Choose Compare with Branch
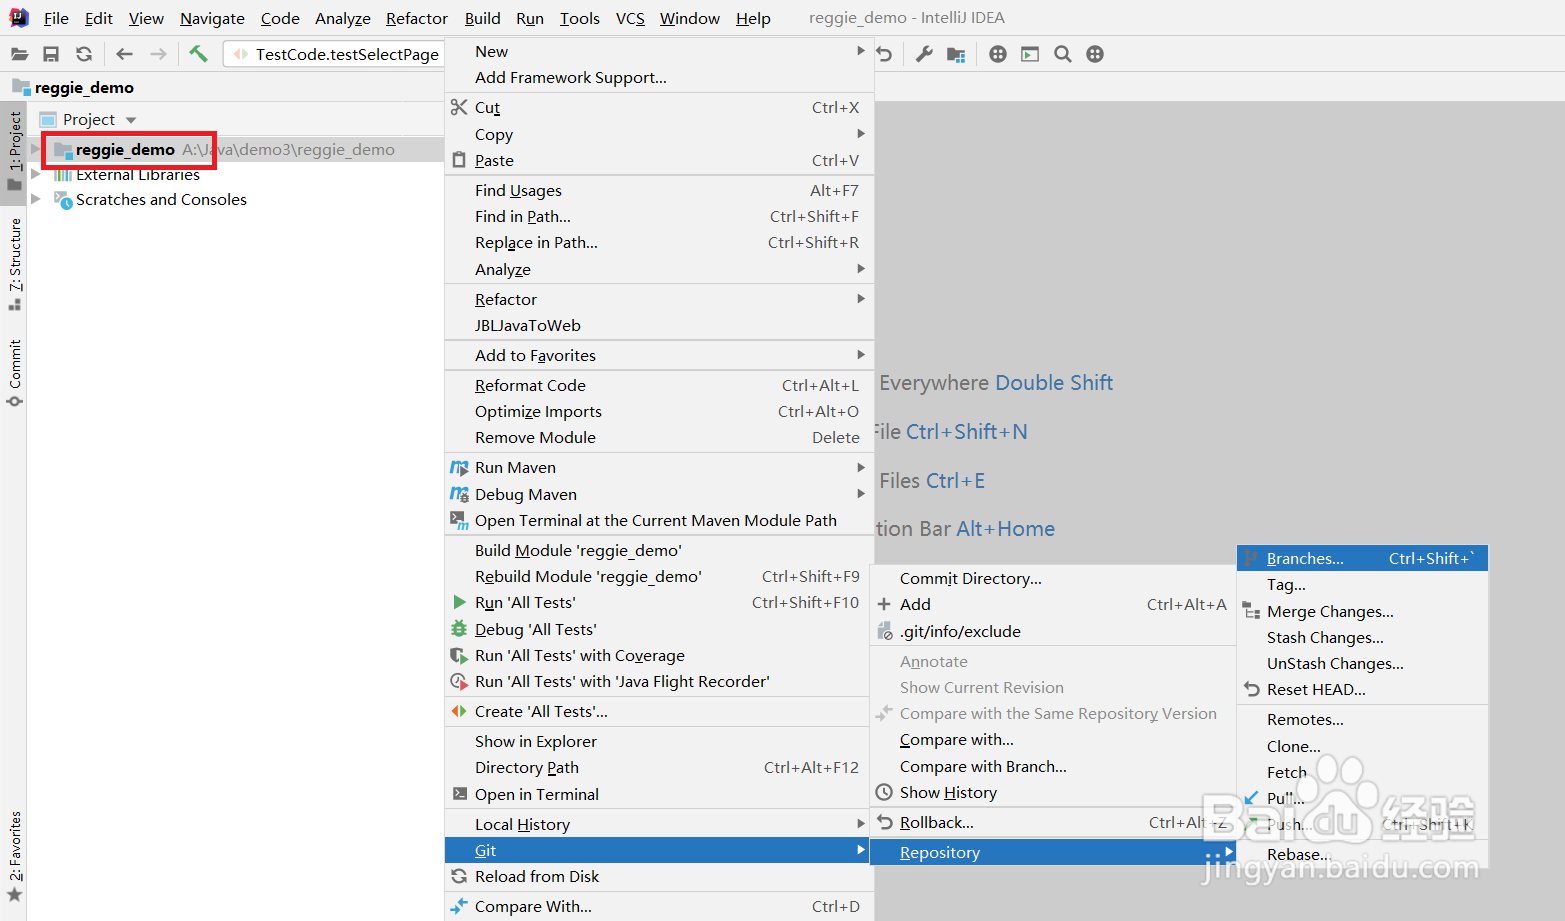This screenshot has height=921, width=1565. 1053,766
